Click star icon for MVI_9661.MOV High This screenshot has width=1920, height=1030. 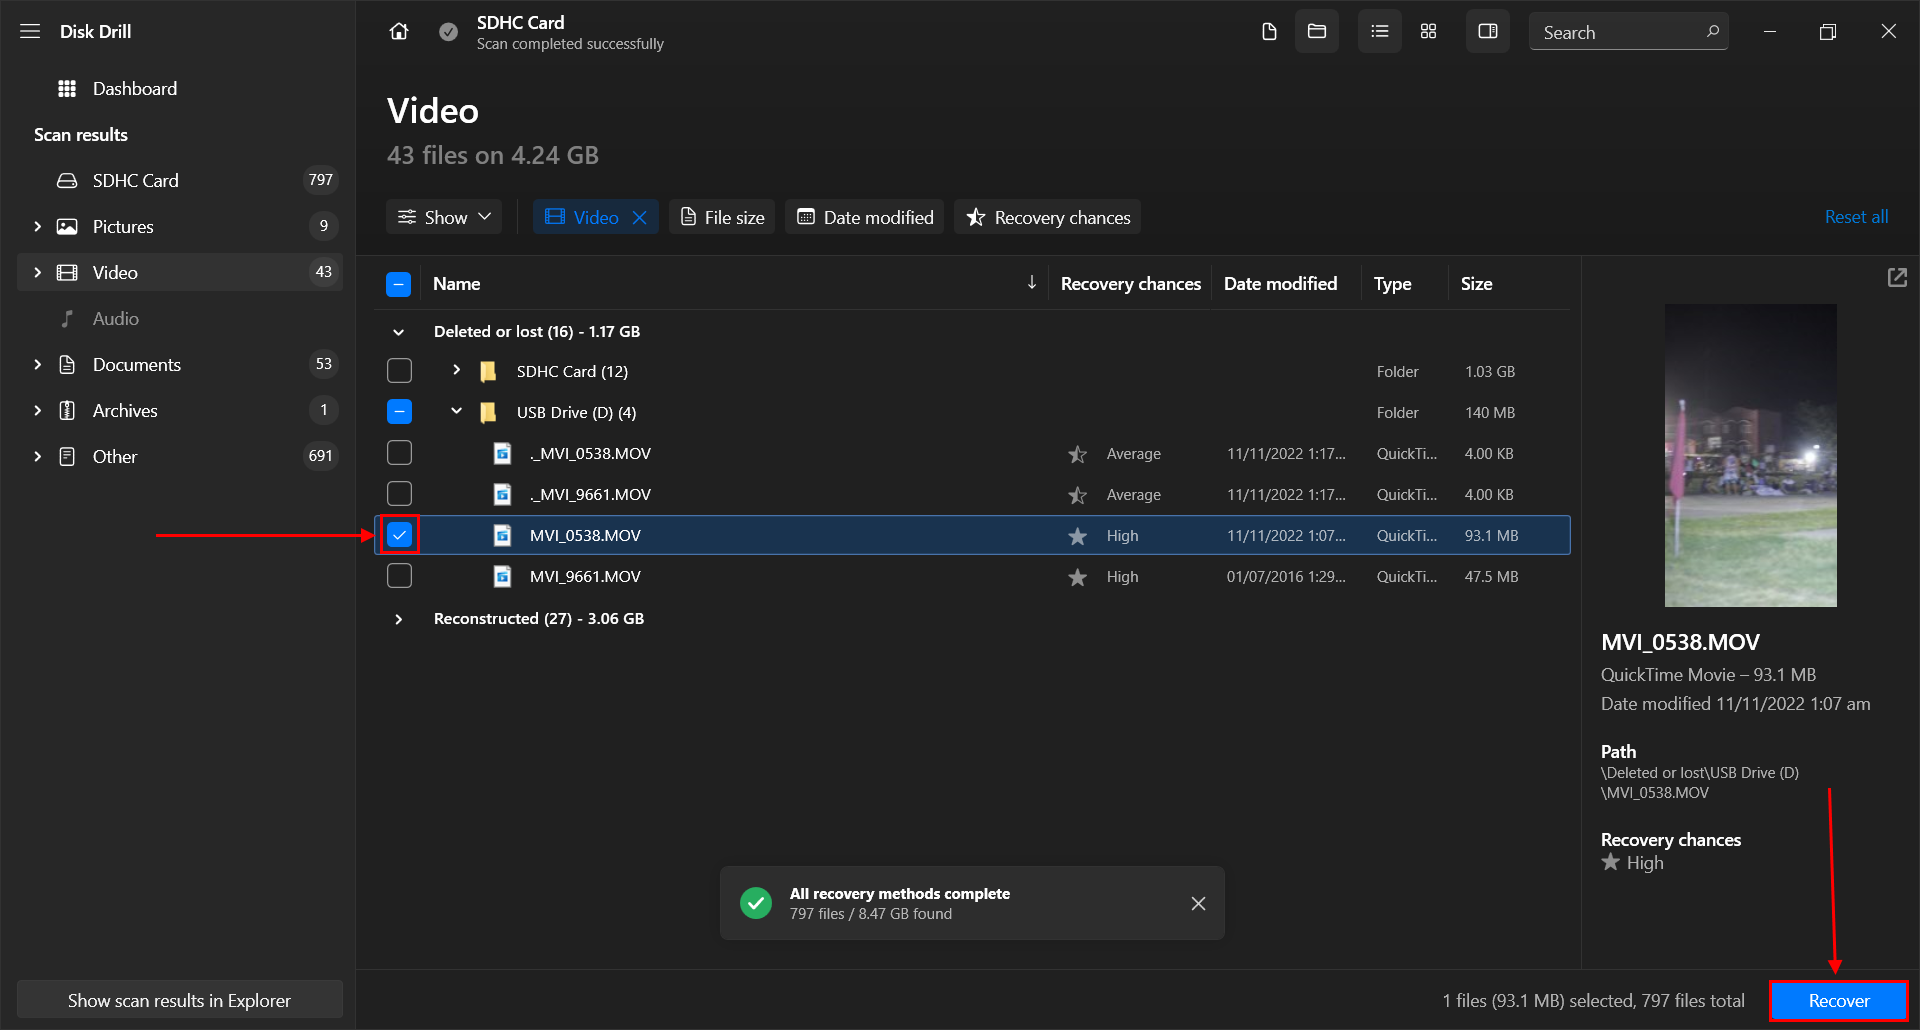tap(1077, 577)
